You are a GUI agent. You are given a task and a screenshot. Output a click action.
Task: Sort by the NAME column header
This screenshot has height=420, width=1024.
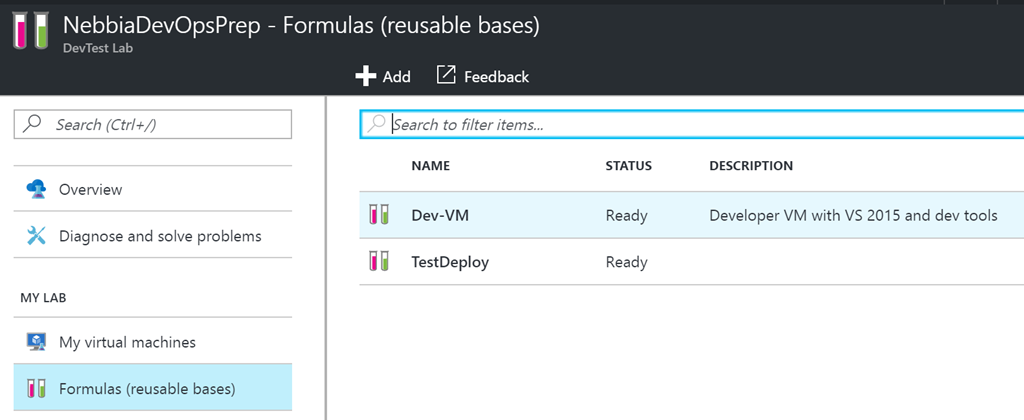coord(430,166)
